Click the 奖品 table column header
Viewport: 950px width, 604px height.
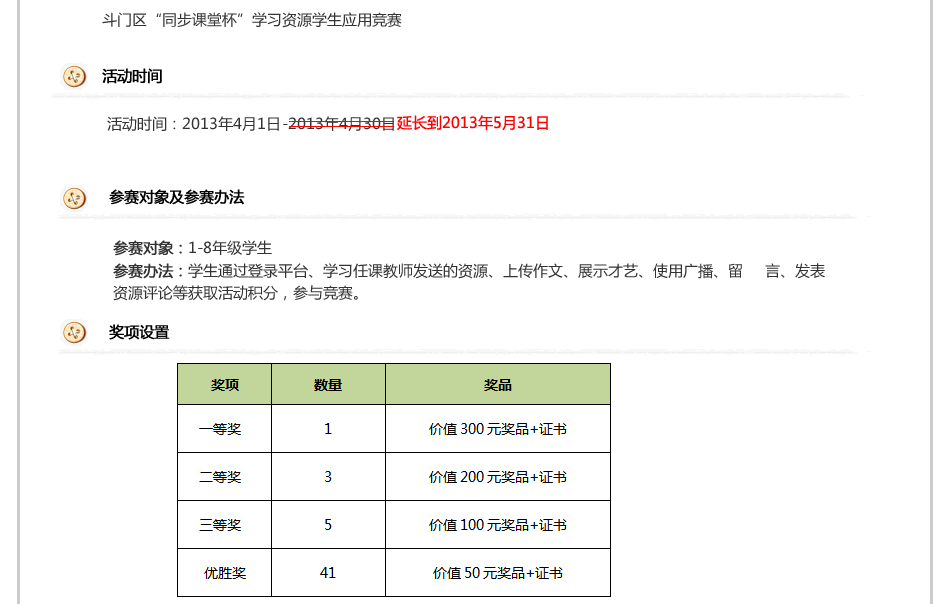click(497, 385)
